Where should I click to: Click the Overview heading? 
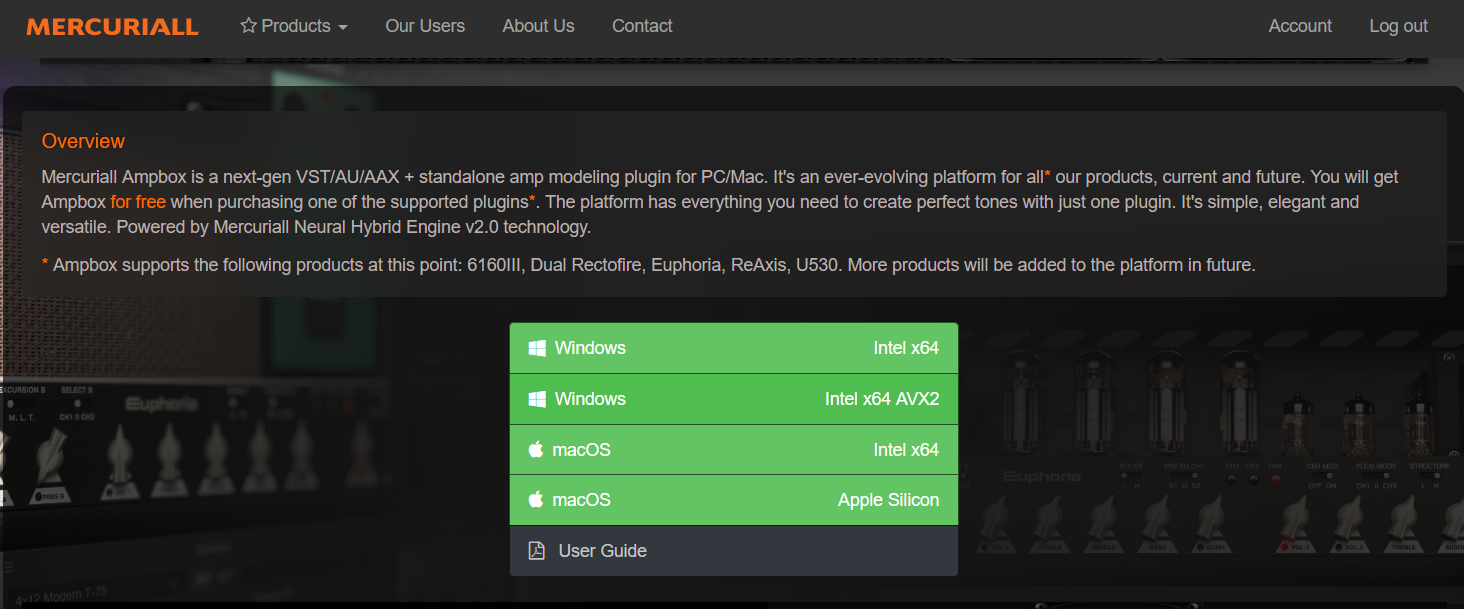pos(83,141)
